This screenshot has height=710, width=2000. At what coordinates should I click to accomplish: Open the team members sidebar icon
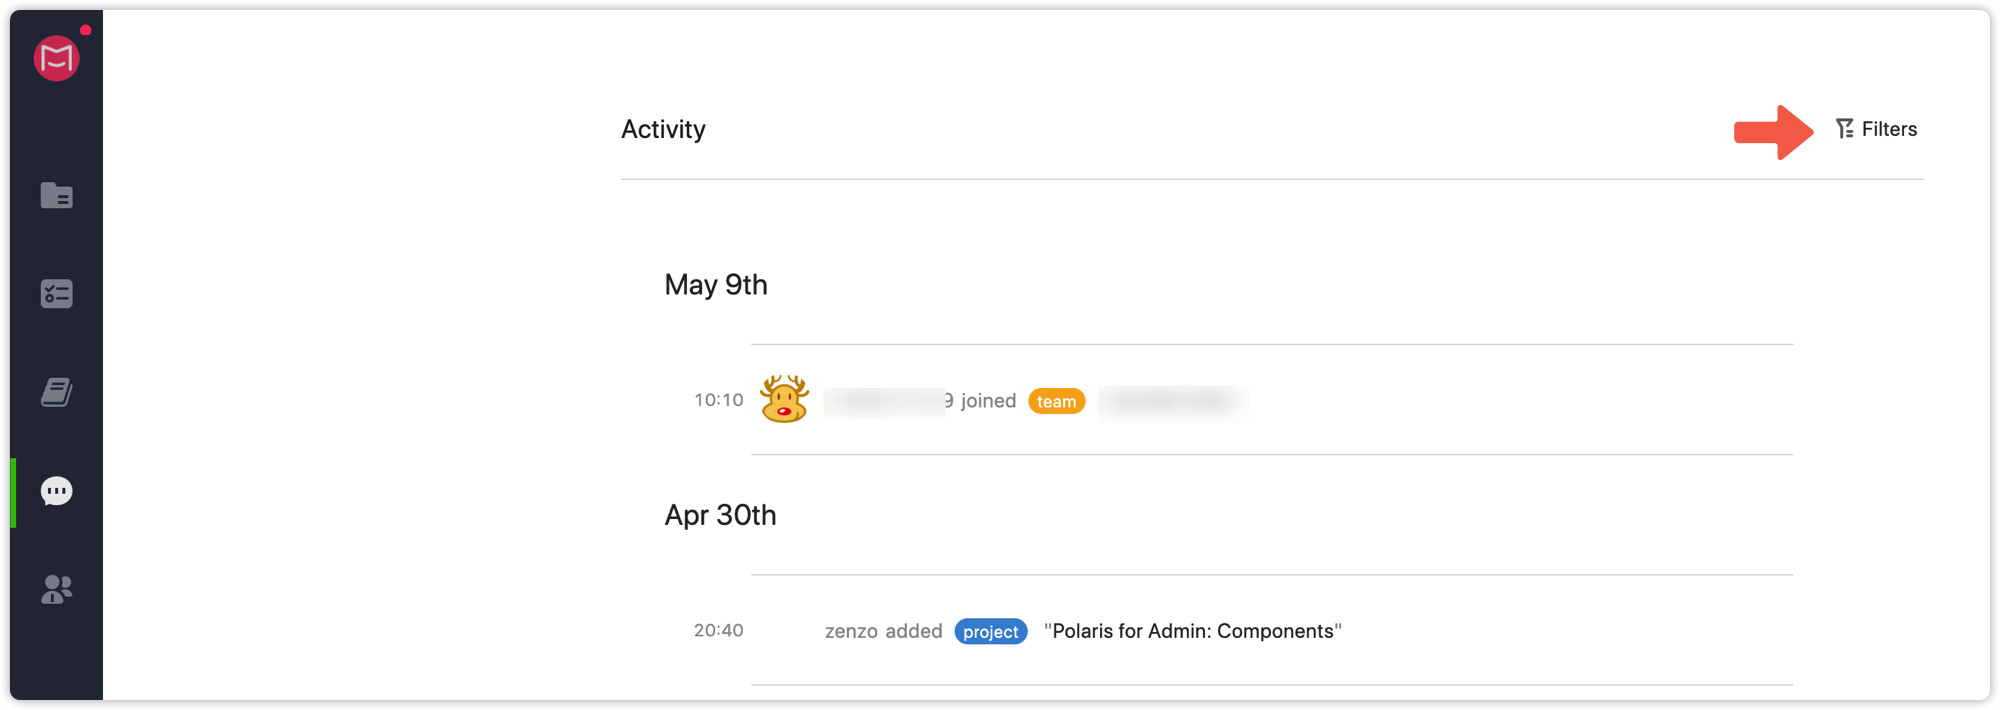pyautogui.click(x=57, y=590)
